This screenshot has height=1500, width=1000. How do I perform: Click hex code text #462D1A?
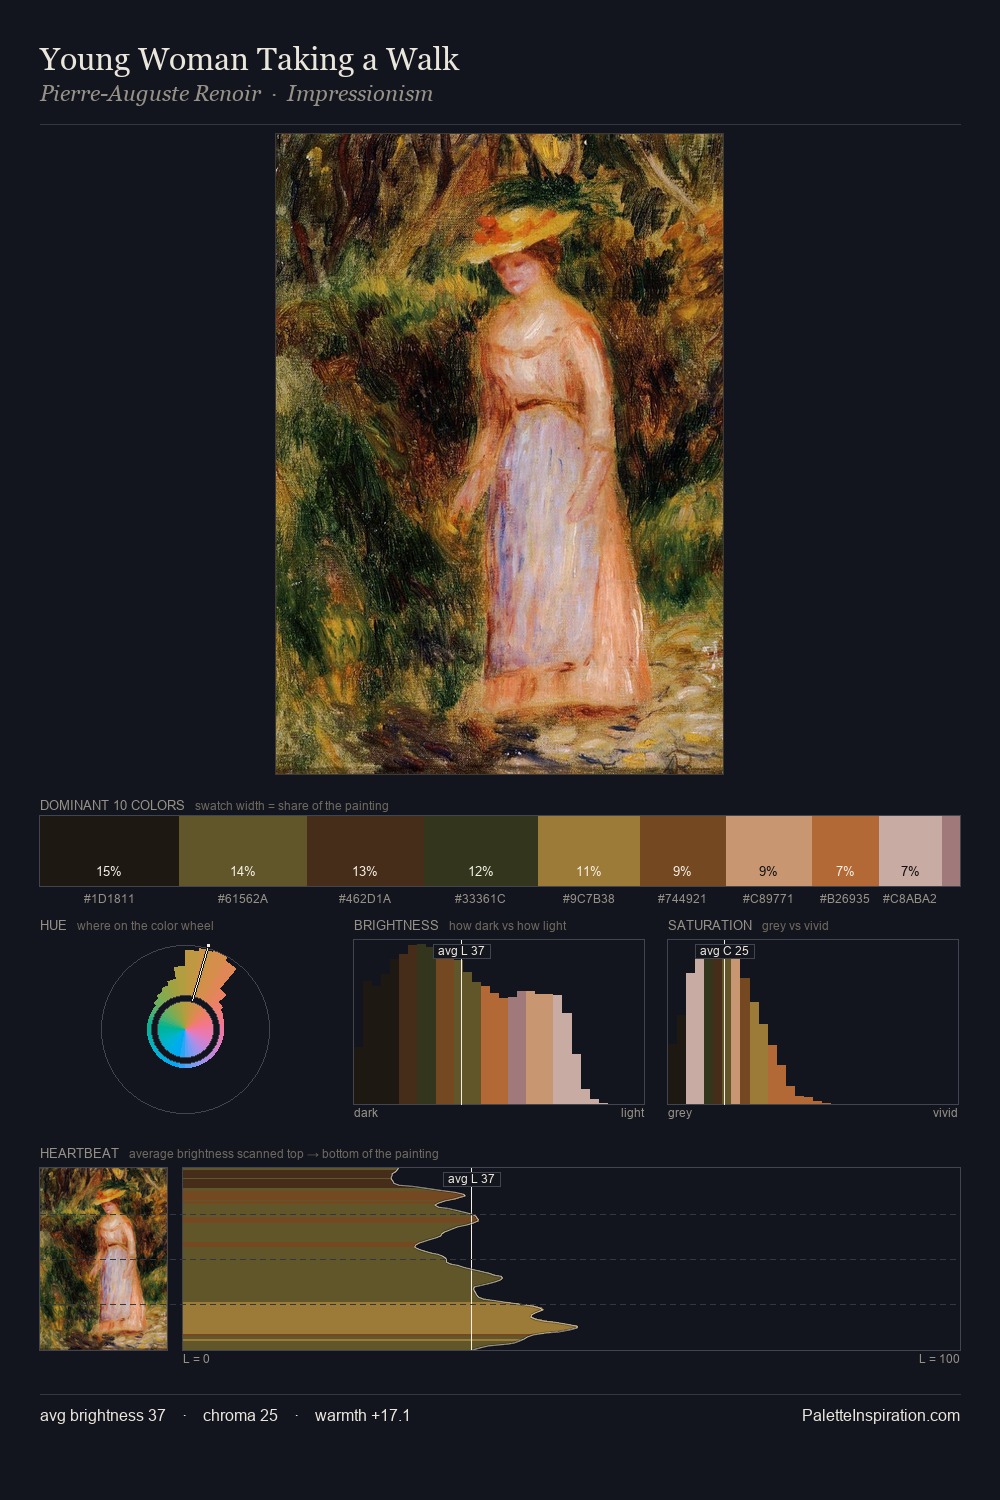pyautogui.click(x=365, y=899)
